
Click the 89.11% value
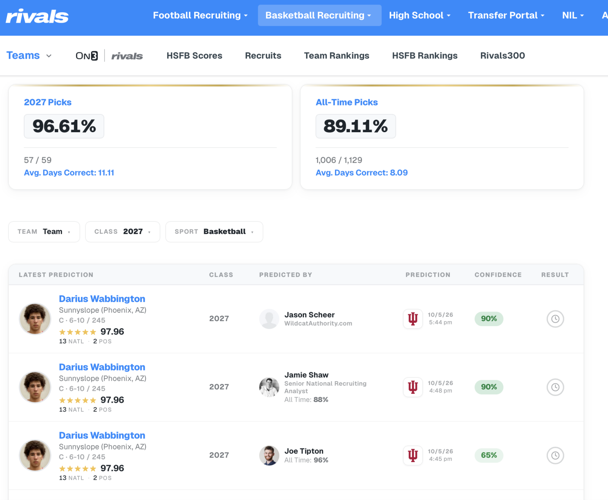[356, 126]
